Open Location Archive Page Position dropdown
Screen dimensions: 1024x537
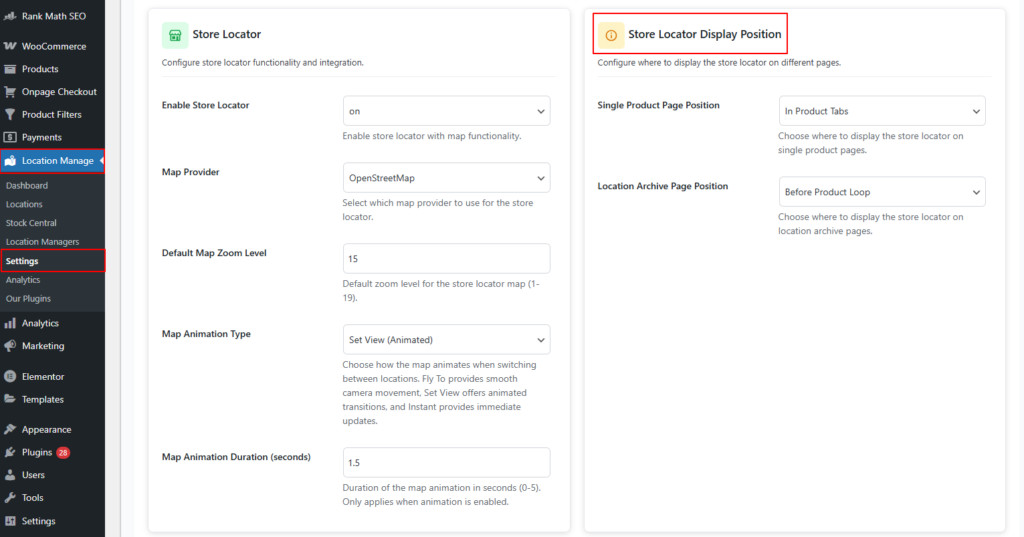881,192
